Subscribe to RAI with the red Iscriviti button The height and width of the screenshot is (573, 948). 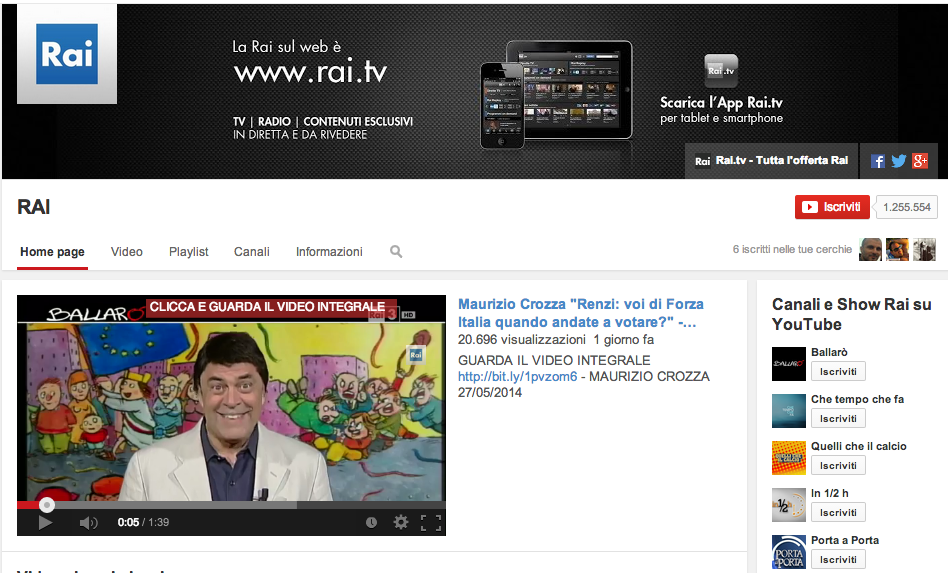click(x=832, y=207)
